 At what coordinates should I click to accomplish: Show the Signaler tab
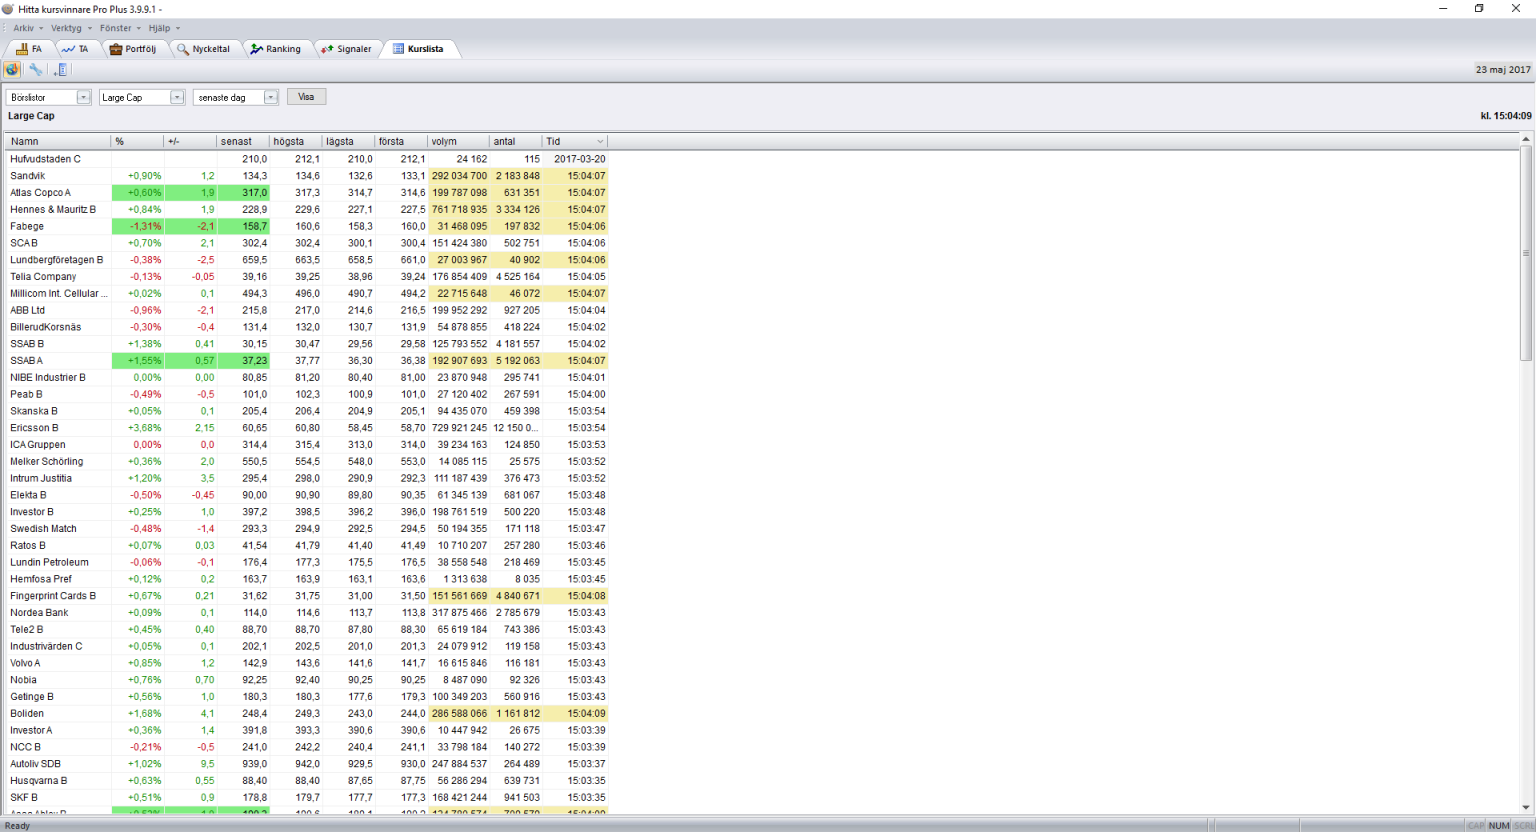coord(347,49)
